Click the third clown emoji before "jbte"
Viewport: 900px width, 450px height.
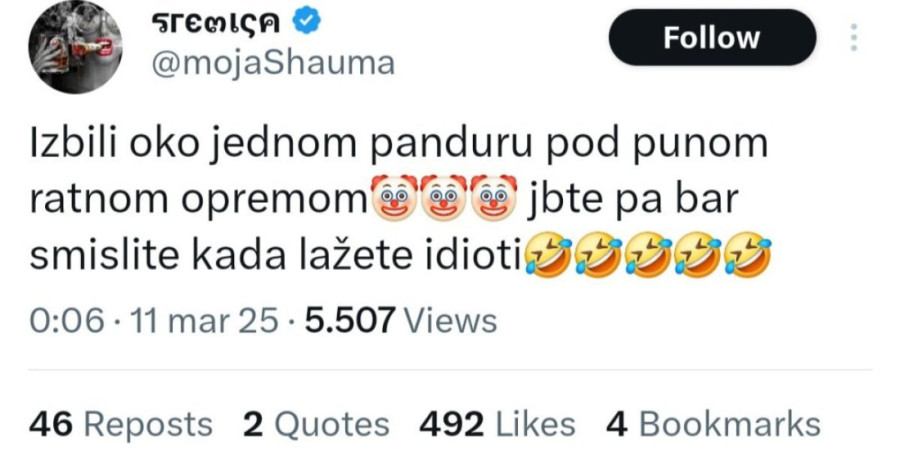(x=494, y=198)
